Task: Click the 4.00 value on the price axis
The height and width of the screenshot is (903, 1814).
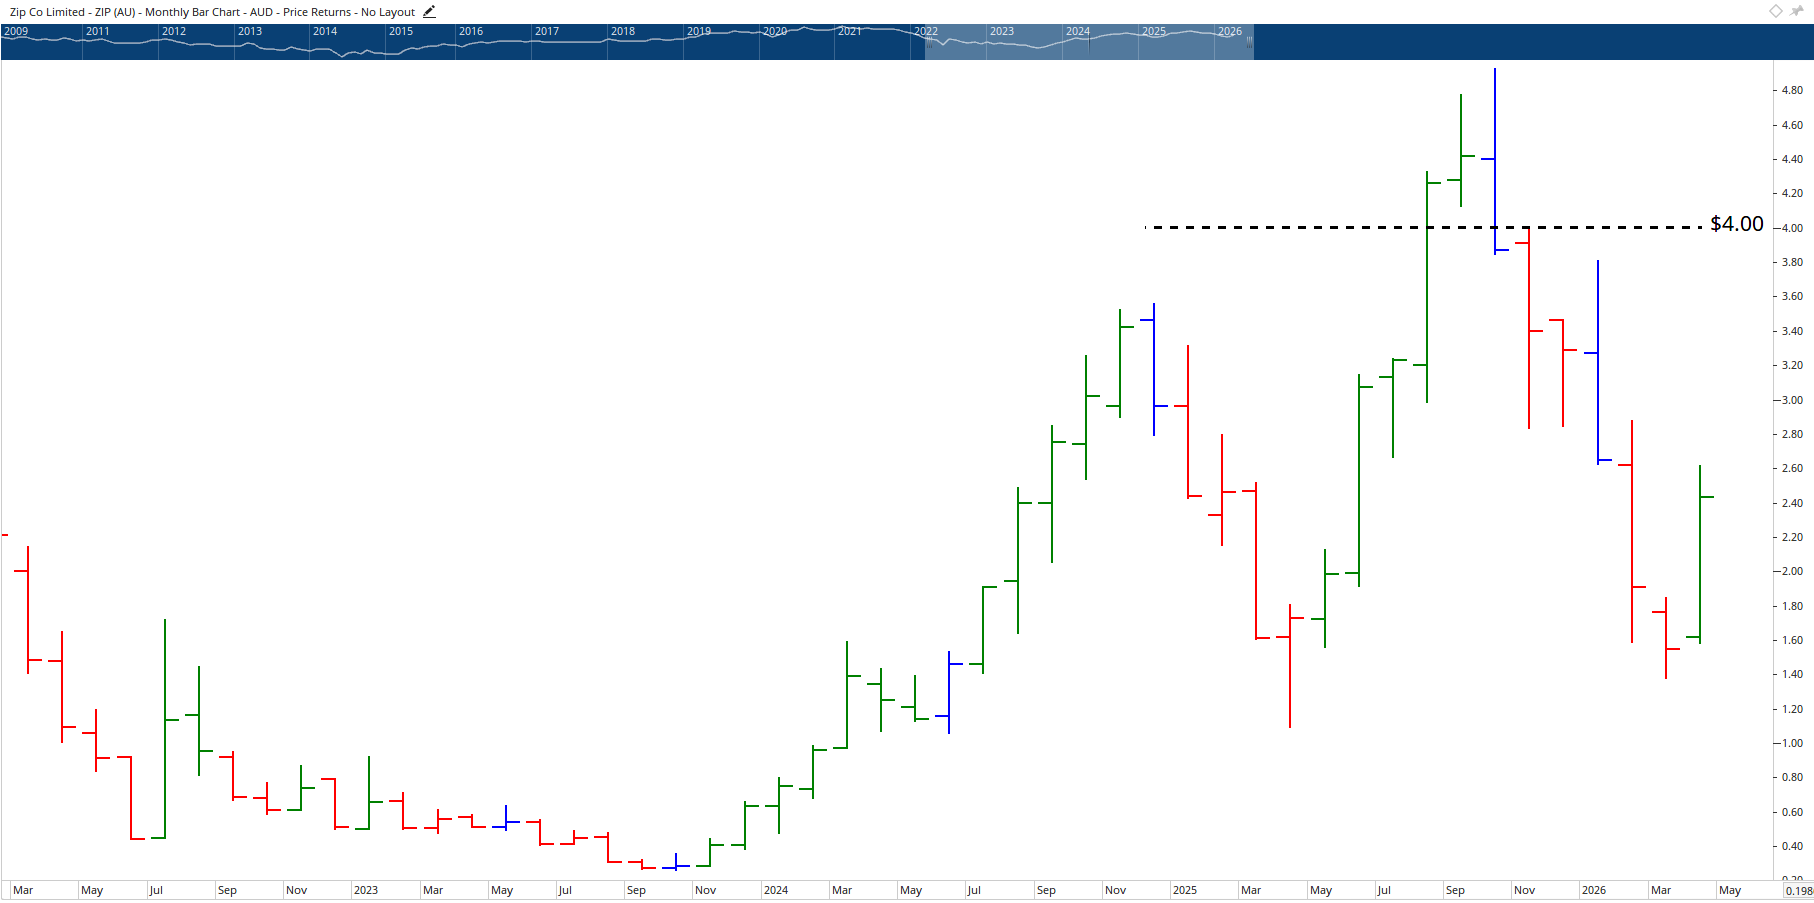Action: click(x=1791, y=226)
